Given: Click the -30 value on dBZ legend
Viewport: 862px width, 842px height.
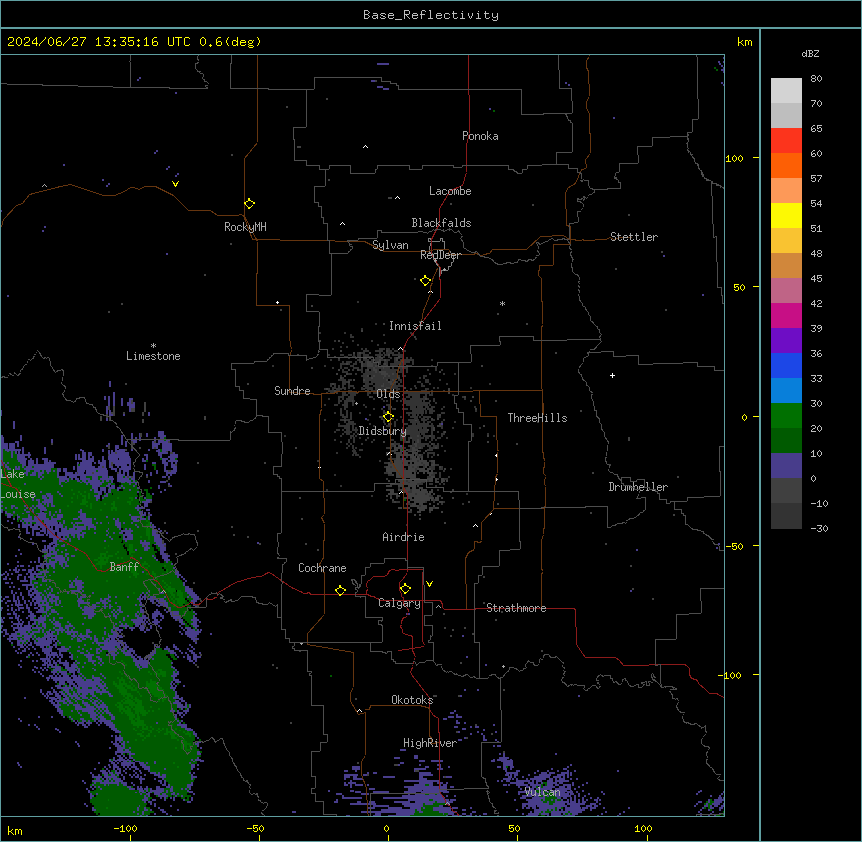Looking at the screenshot, I should 819,529.
